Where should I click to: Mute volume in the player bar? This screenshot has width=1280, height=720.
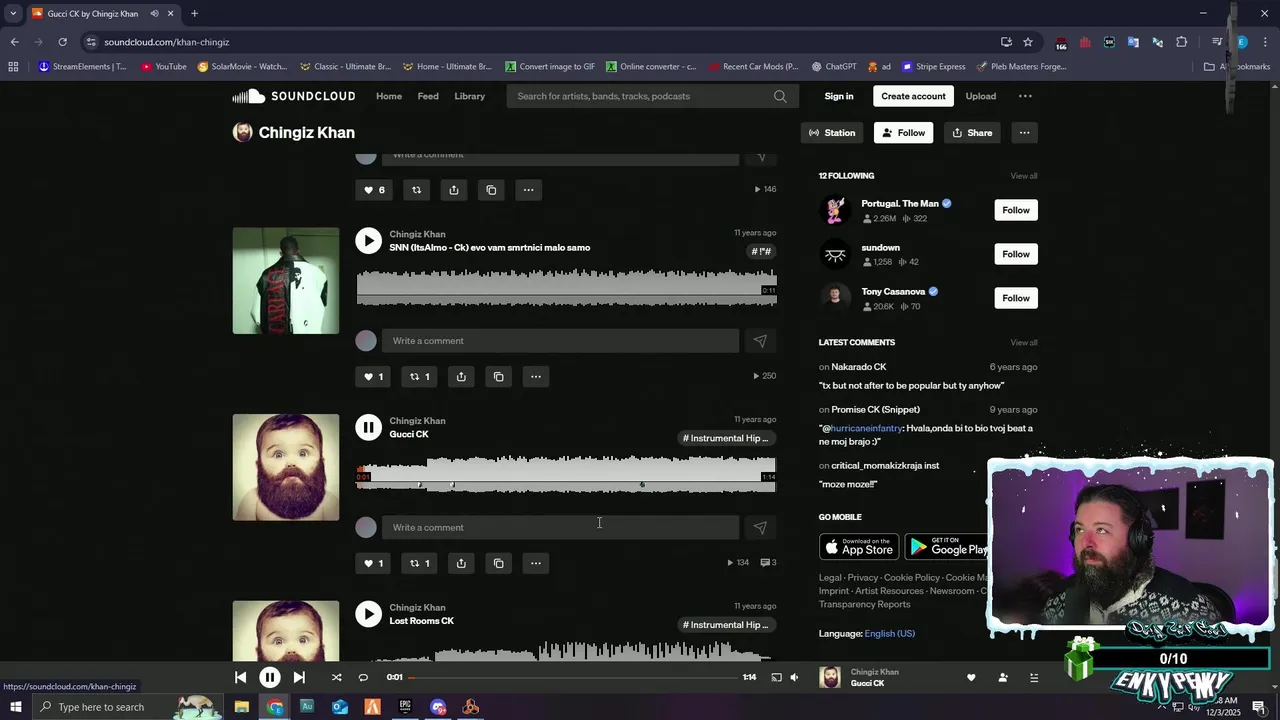(x=794, y=677)
